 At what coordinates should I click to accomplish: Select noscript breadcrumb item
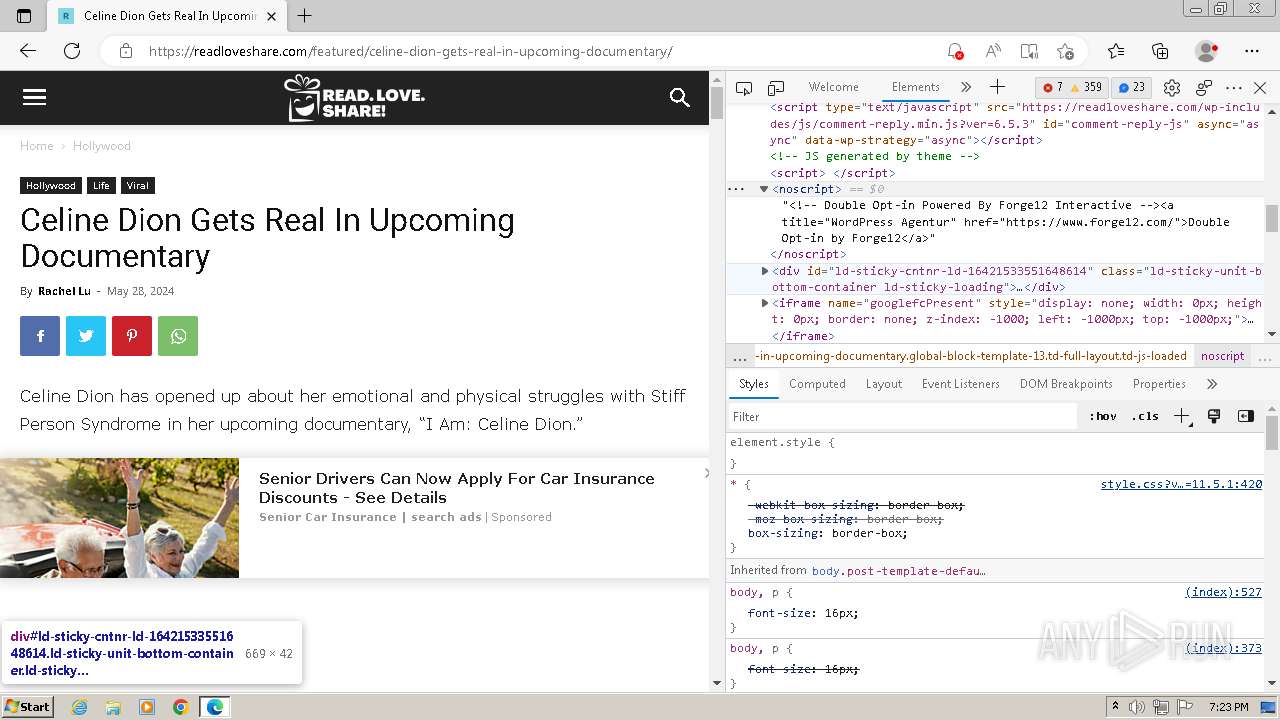pyautogui.click(x=1222, y=356)
